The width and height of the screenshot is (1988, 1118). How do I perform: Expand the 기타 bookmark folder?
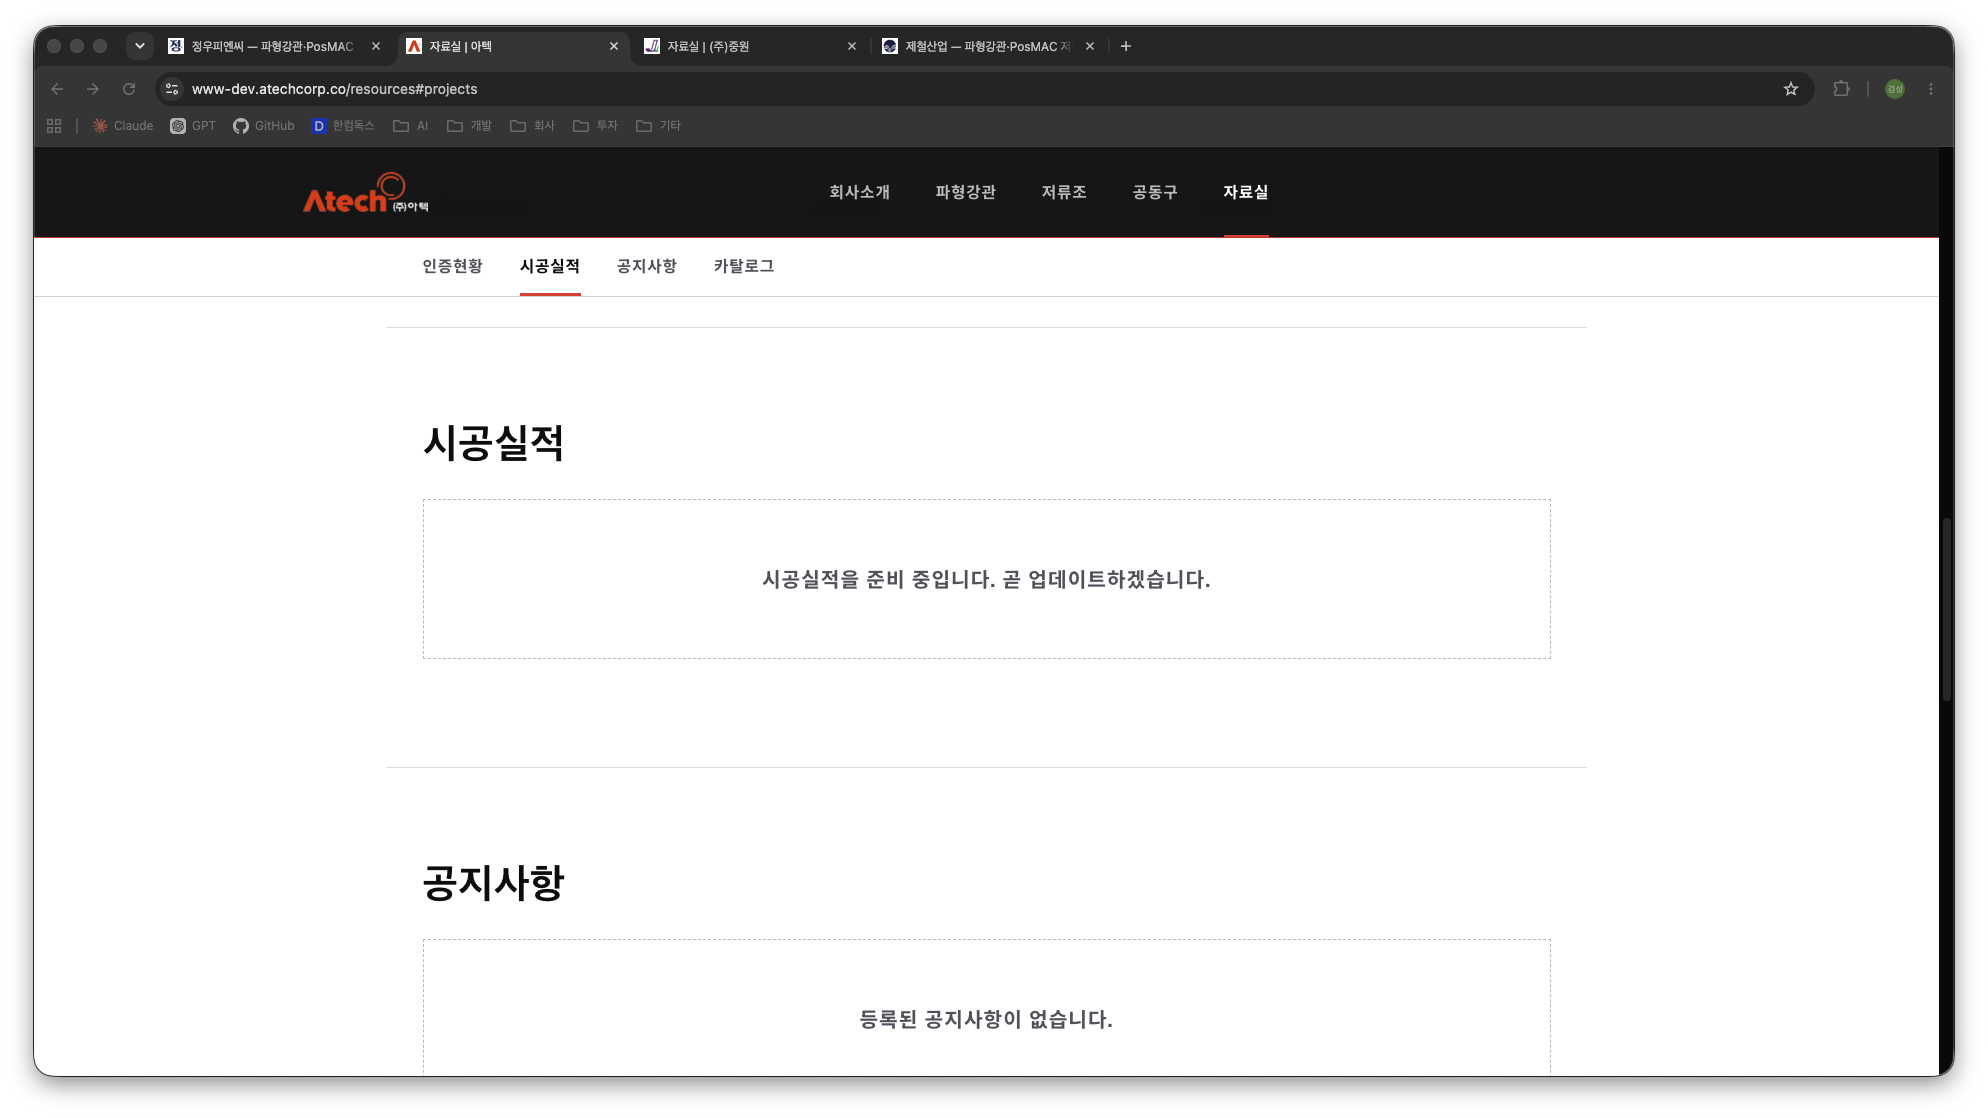pos(659,126)
